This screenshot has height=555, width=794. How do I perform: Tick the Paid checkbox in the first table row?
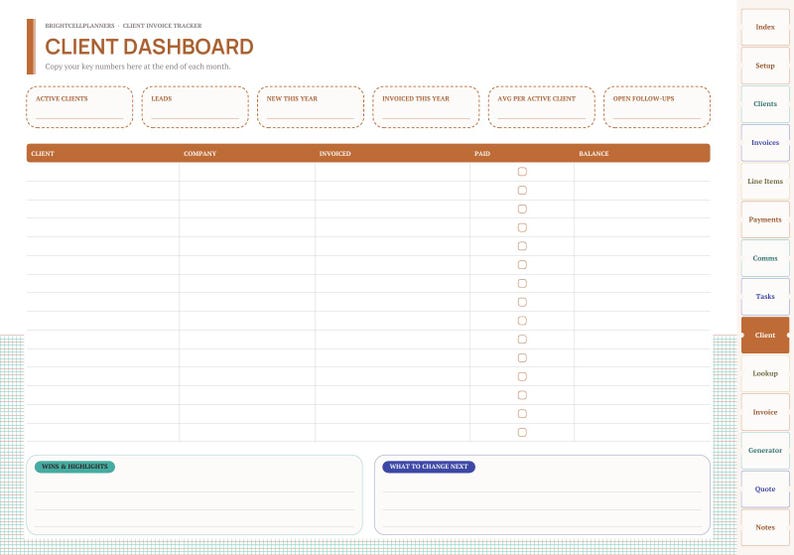522,172
